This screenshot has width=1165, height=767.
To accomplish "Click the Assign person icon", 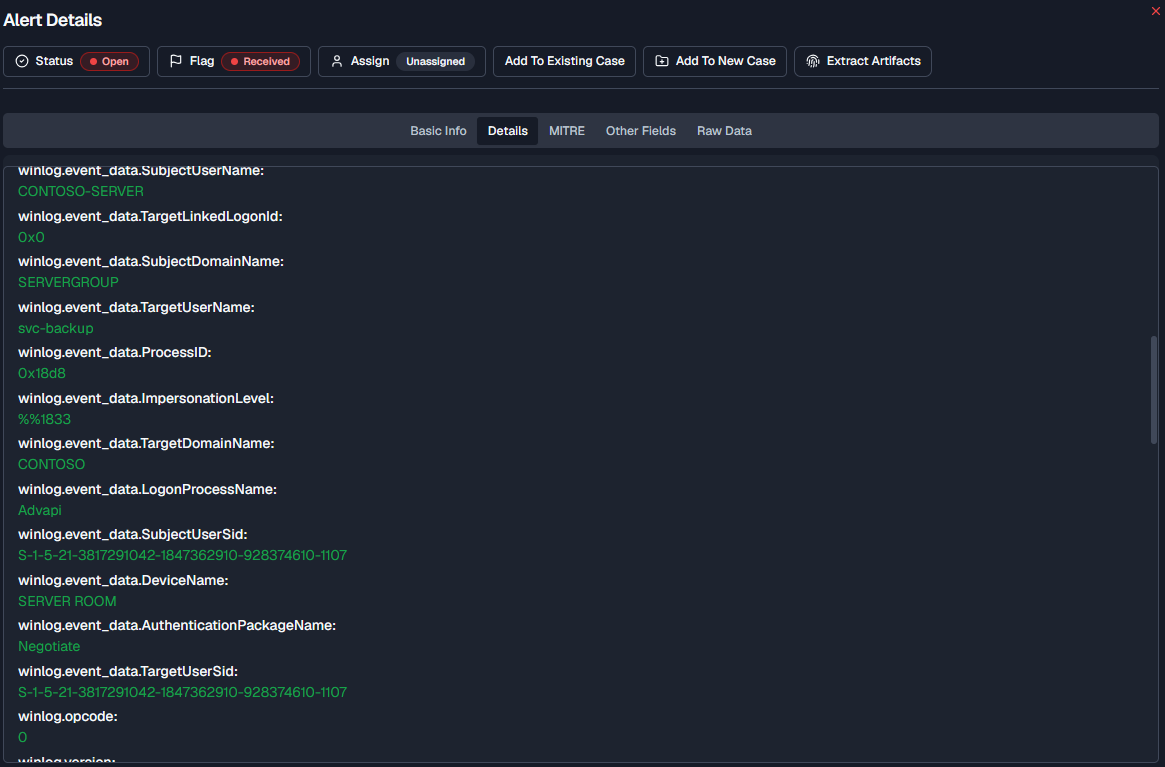I will (337, 61).
